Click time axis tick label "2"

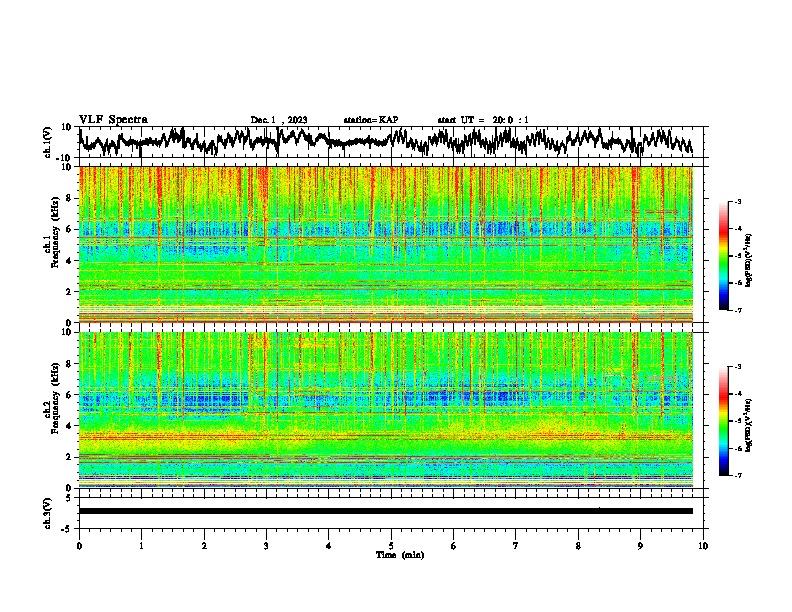click(204, 546)
